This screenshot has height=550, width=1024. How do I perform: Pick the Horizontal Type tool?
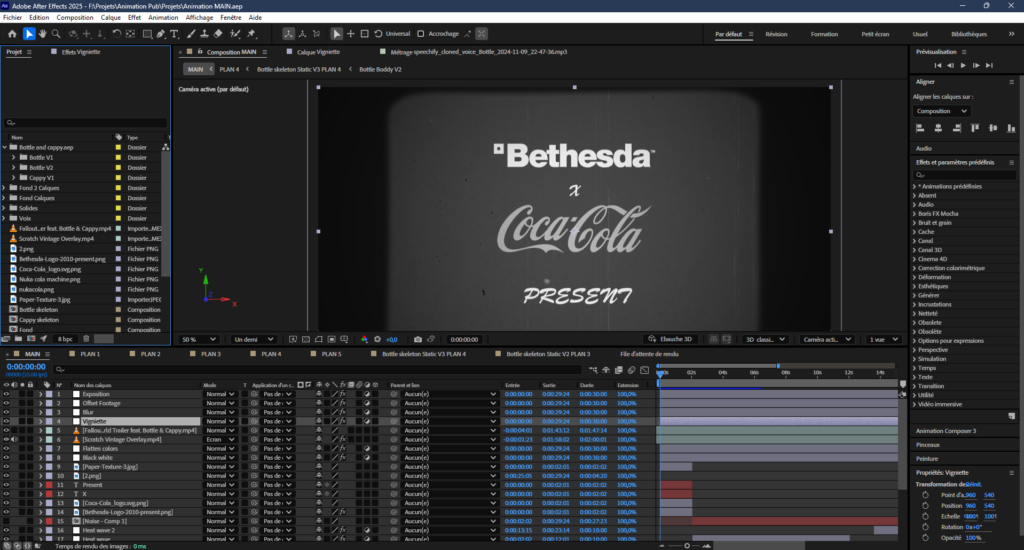click(175, 34)
